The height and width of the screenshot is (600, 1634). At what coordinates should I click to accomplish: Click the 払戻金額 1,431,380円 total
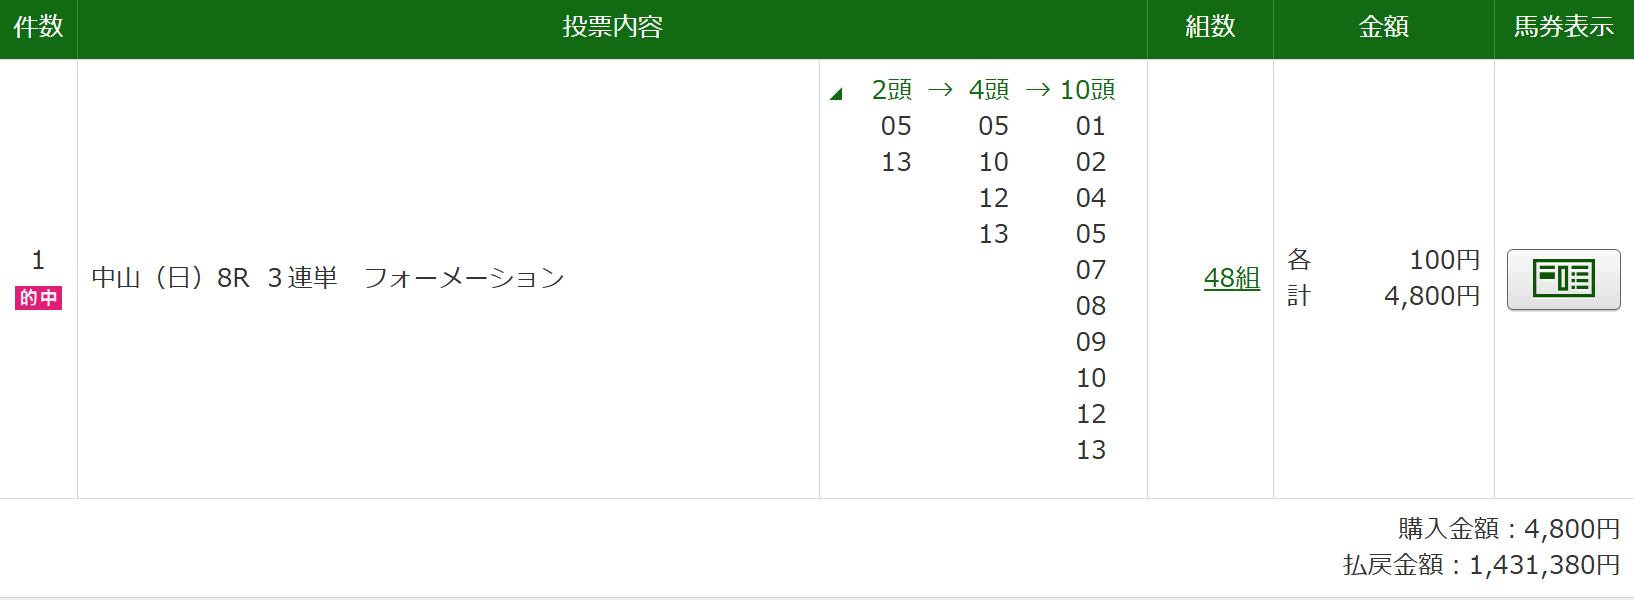tap(1480, 565)
